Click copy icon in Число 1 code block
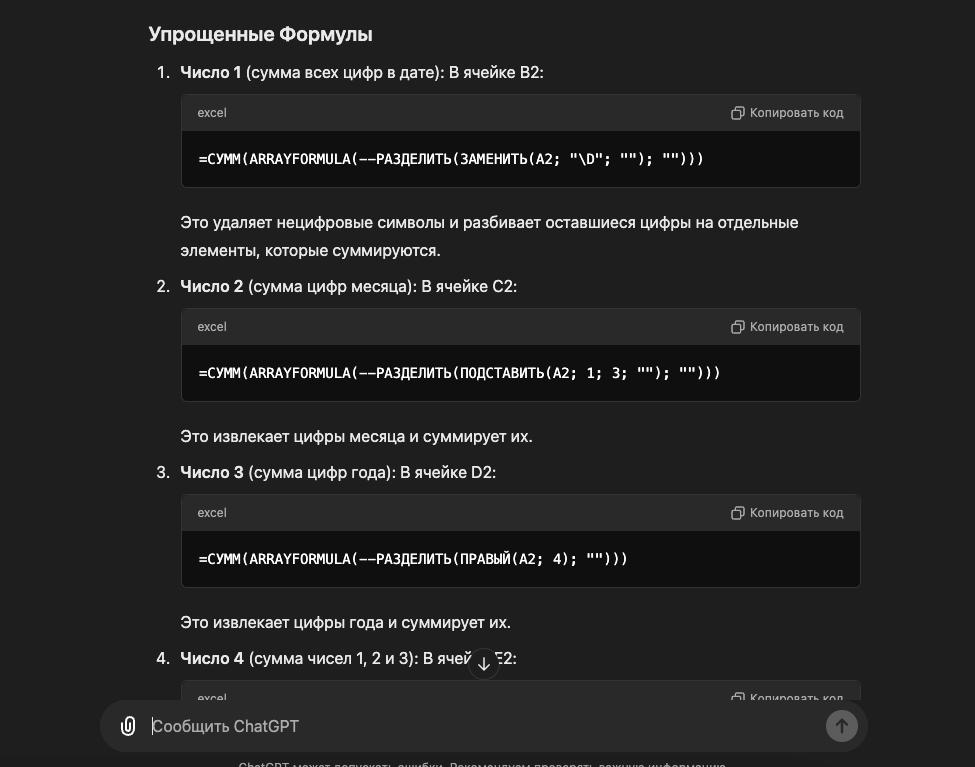The height and width of the screenshot is (767, 975). tap(737, 113)
